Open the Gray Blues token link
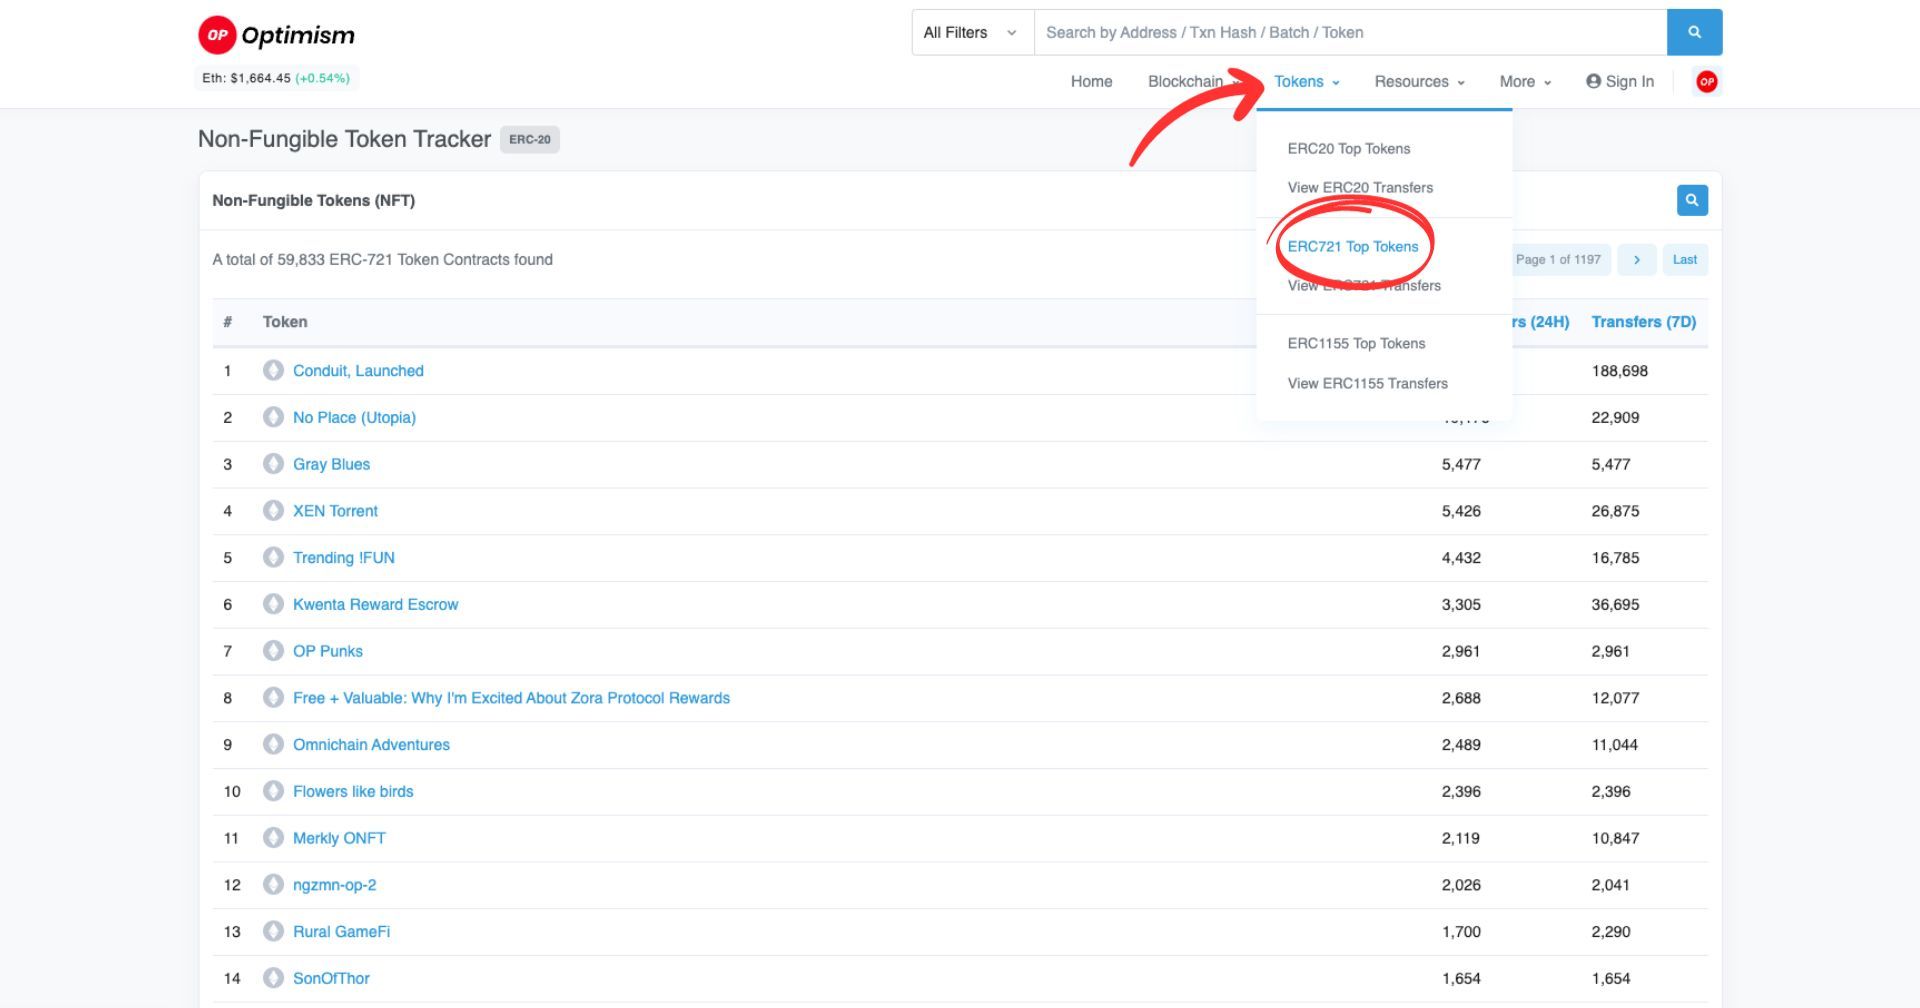This screenshot has width=1920, height=1008. pyautogui.click(x=331, y=465)
